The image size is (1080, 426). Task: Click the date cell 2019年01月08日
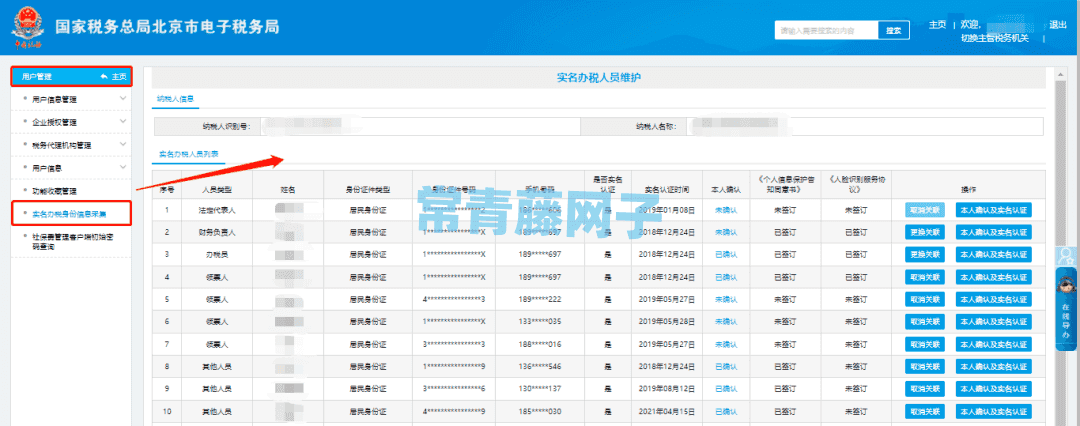pos(667,210)
